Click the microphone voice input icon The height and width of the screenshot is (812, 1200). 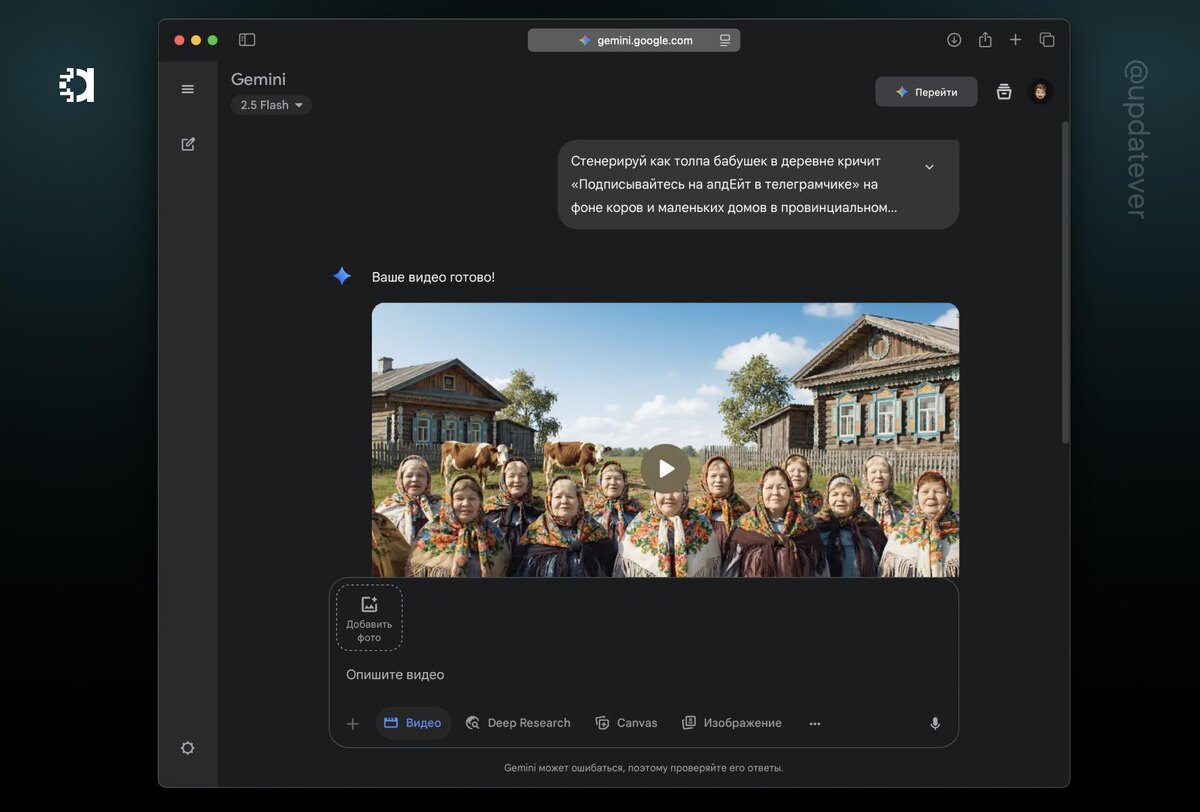tap(935, 723)
